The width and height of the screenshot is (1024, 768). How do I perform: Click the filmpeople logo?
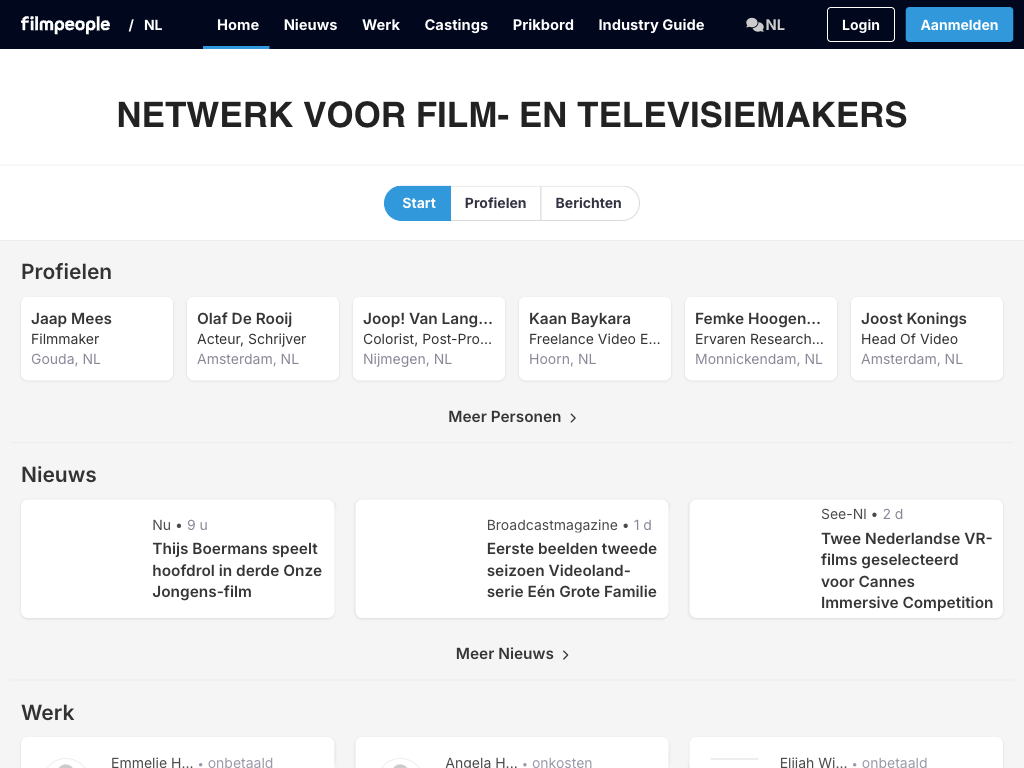click(x=66, y=25)
